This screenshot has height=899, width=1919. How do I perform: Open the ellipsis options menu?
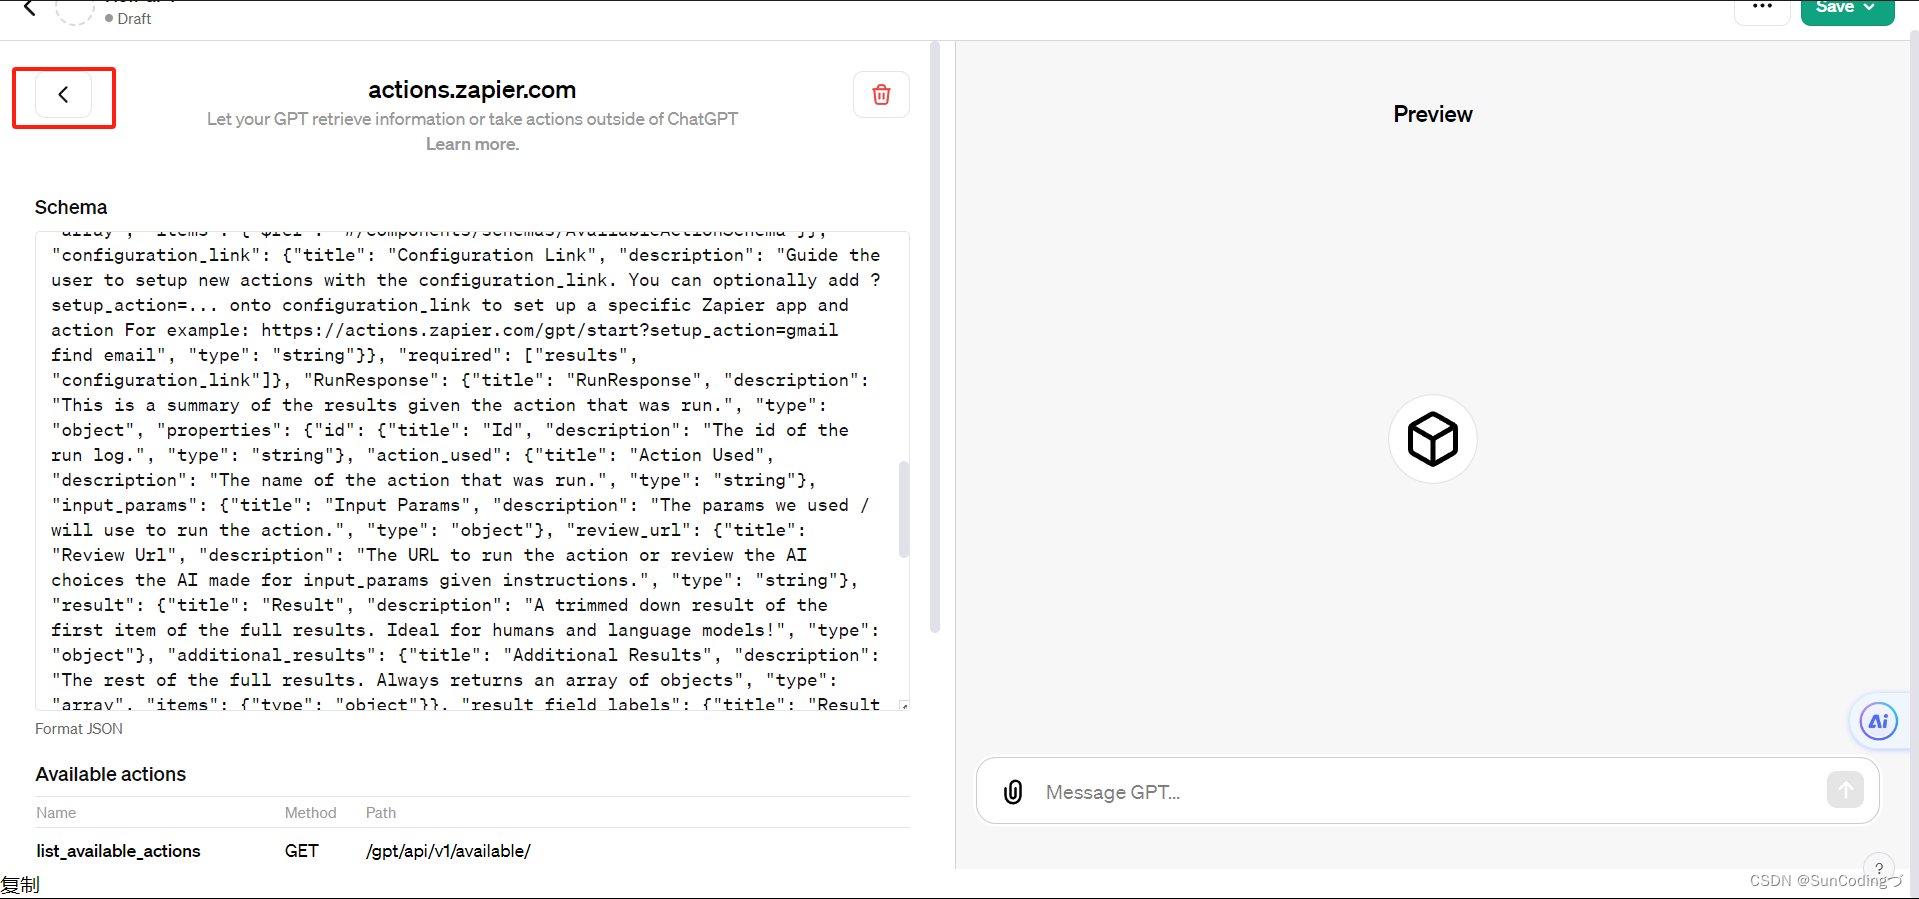[x=1762, y=8]
